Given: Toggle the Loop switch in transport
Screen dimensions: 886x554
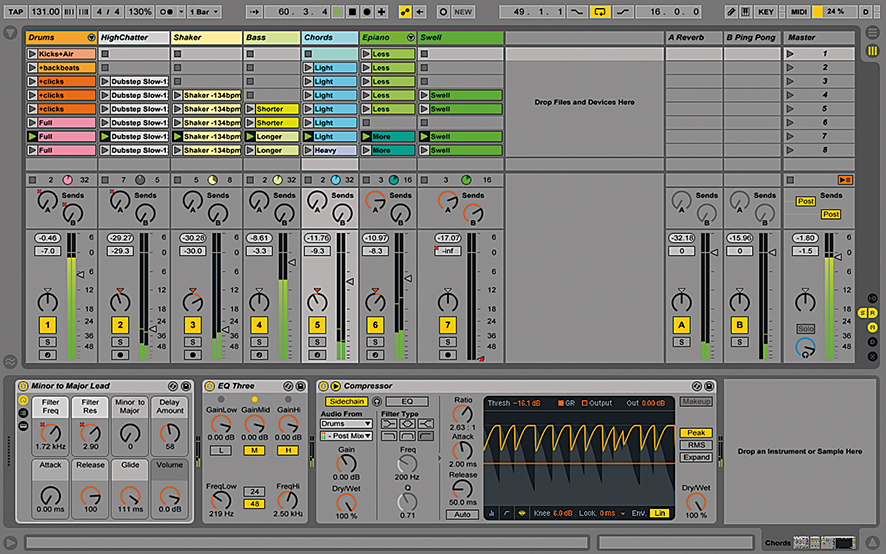Looking at the screenshot, I should [x=600, y=11].
